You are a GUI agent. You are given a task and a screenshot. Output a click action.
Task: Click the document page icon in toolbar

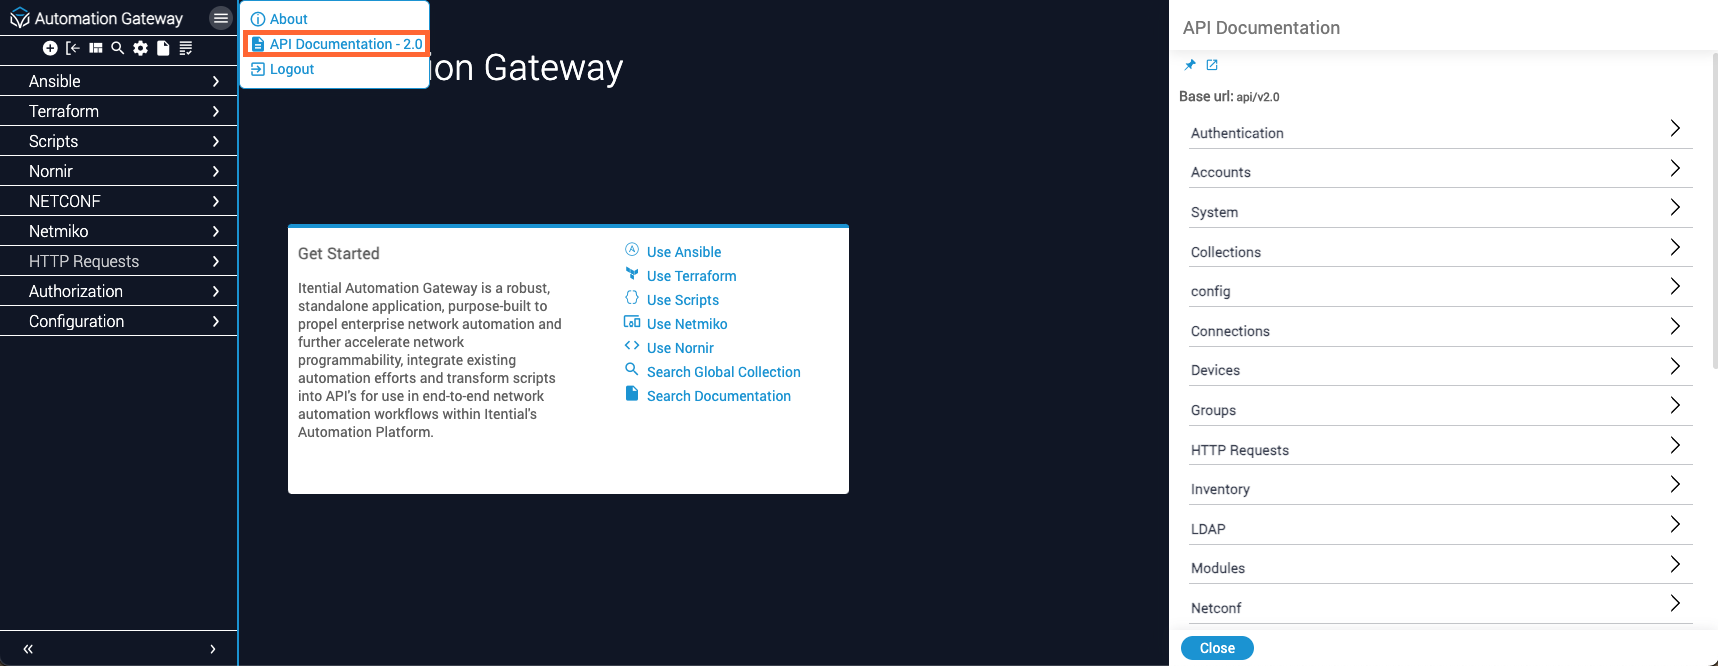pyautogui.click(x=163, y=48)
